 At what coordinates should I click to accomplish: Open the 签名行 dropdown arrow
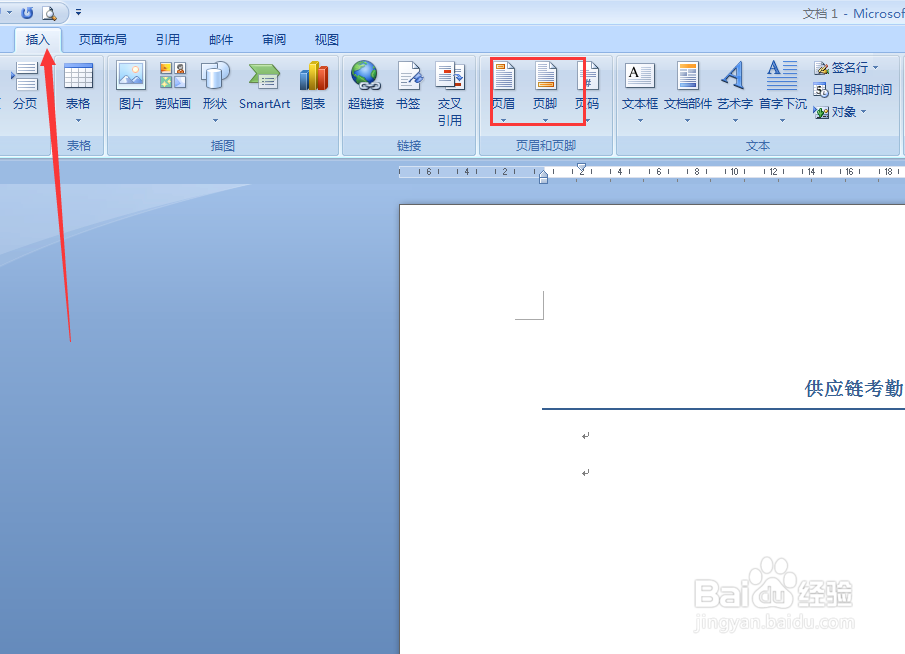click(876, 68)
